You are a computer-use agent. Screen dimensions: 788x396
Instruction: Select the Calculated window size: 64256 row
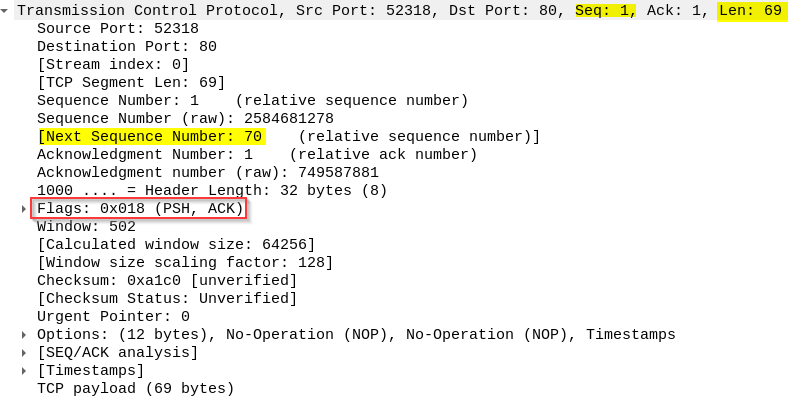[x=176, y=245]
